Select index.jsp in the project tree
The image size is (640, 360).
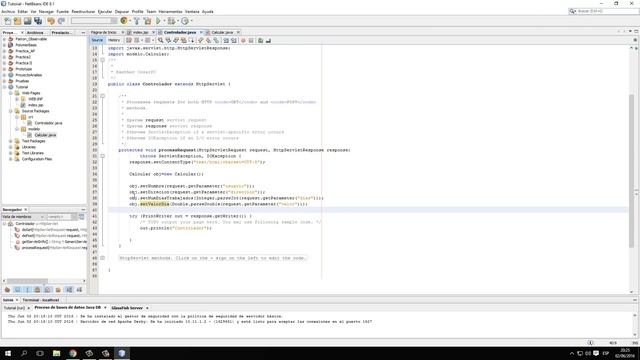(36, 105)
